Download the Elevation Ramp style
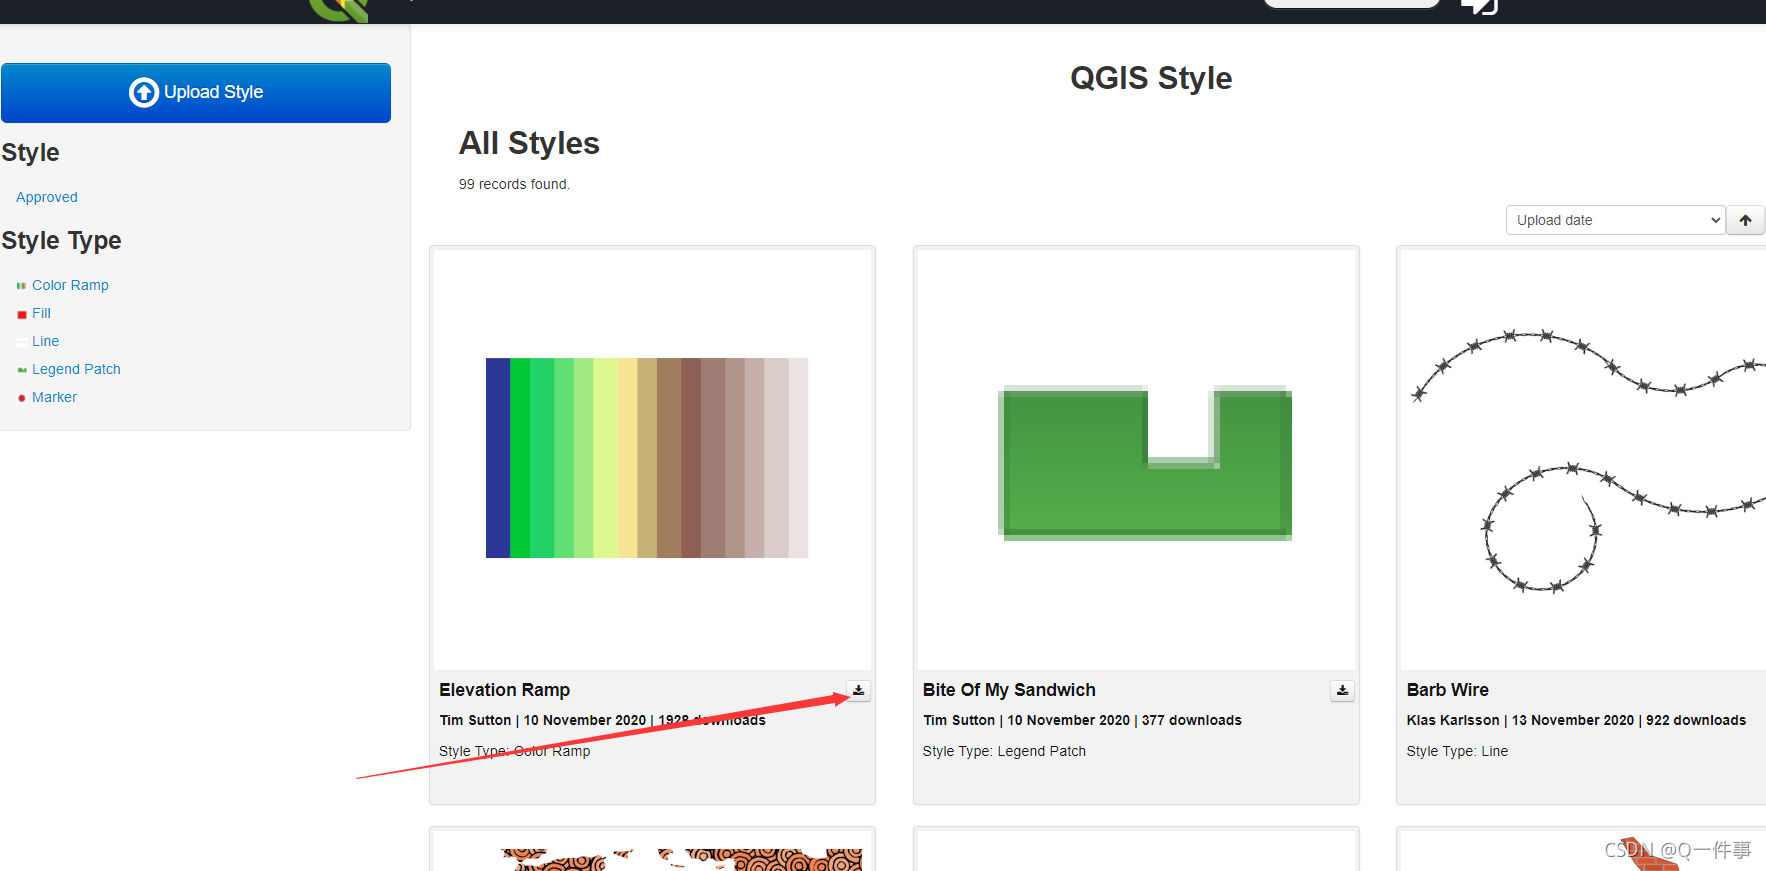This screenshot has height=871, width=1766. (858, 690)
